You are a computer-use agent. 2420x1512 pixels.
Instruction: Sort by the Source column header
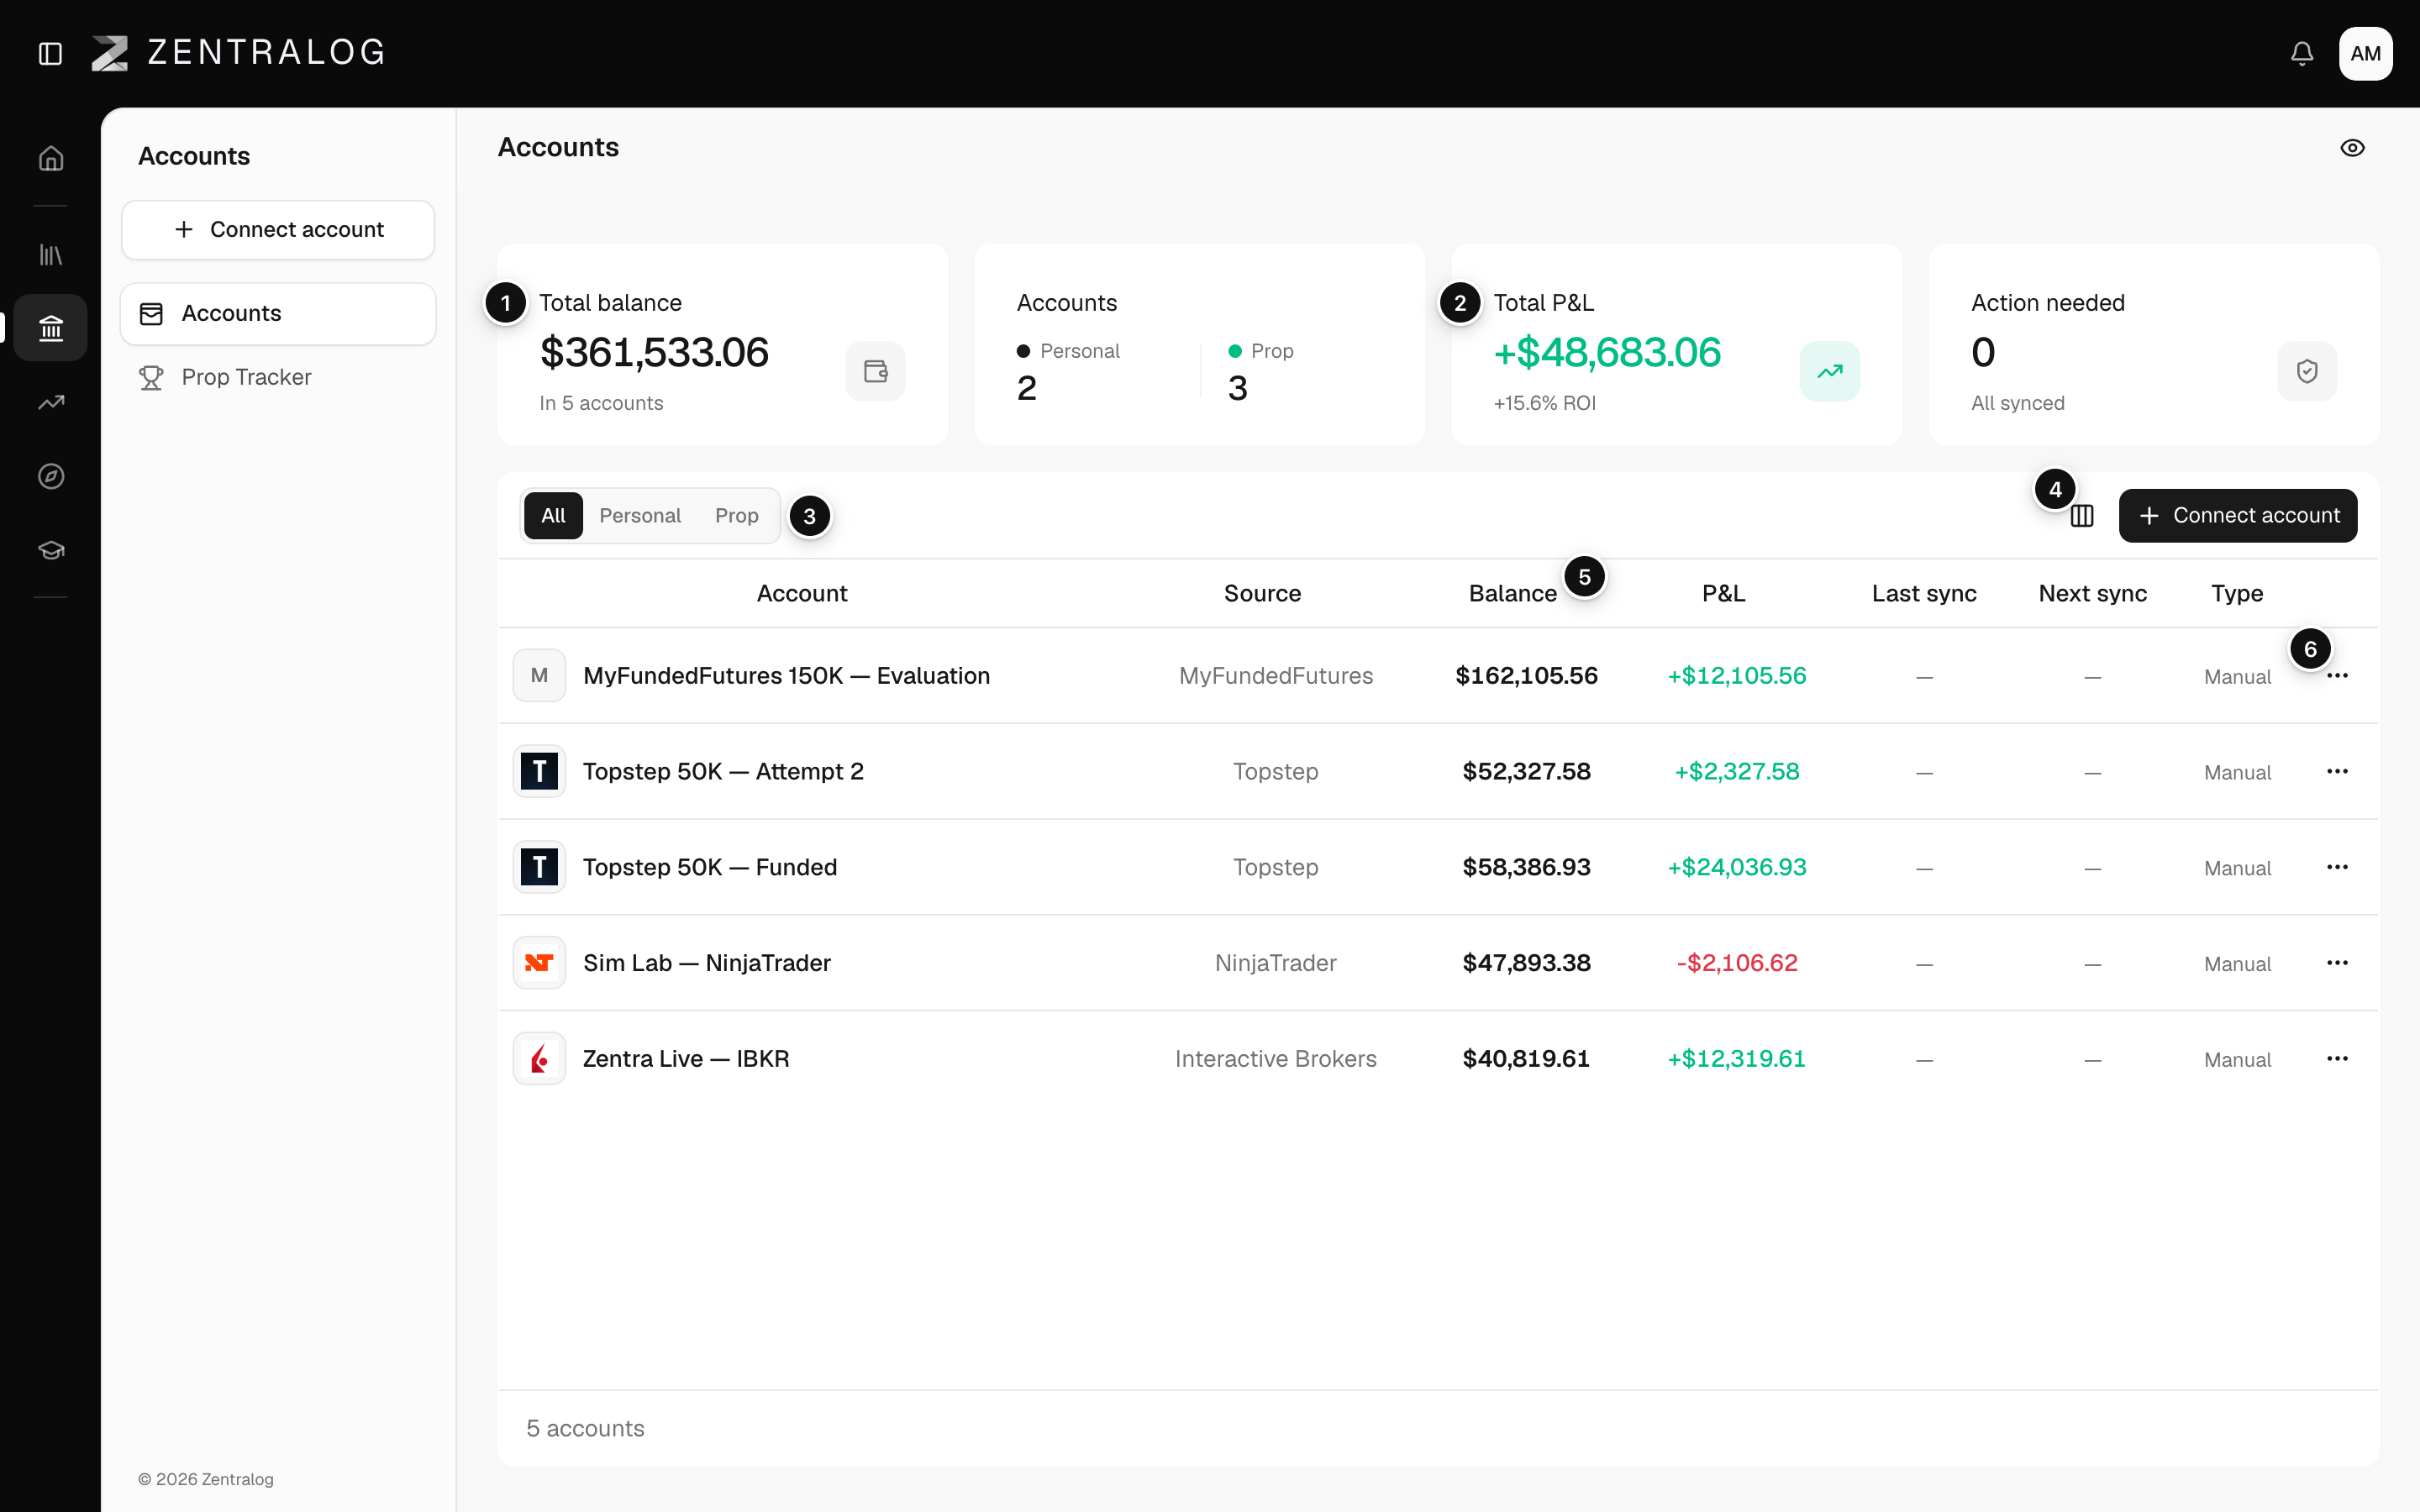click(1262, 594)
